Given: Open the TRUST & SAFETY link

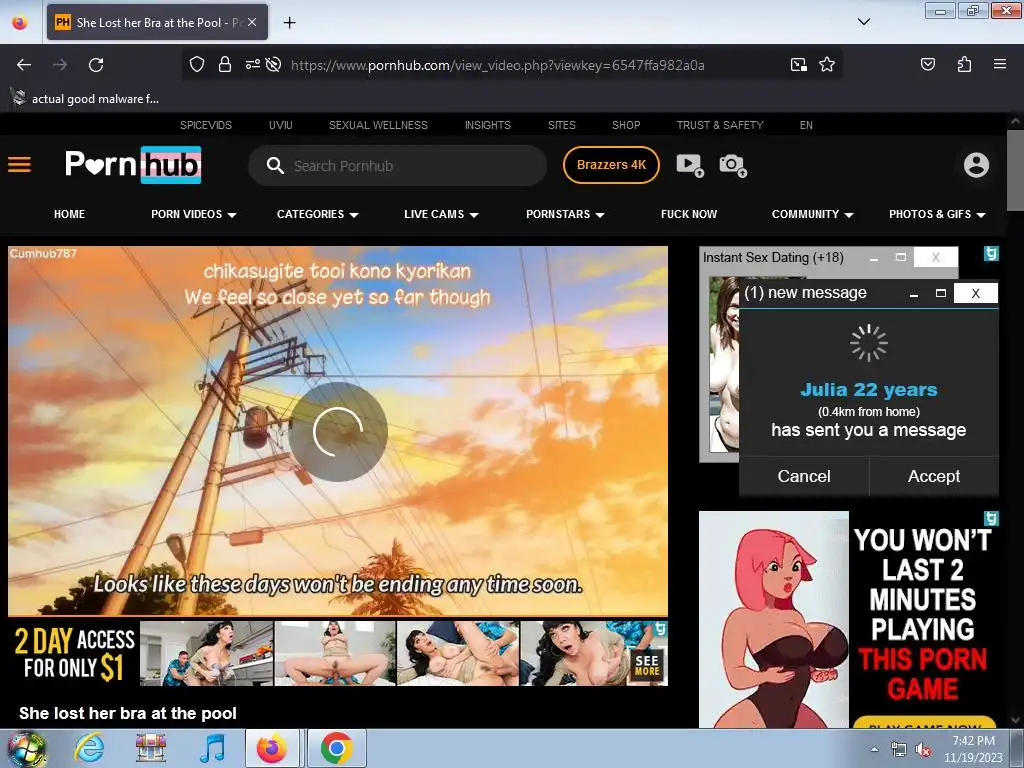Looking at the screenshot, I should pyautogui.click(x=720, y=125).
